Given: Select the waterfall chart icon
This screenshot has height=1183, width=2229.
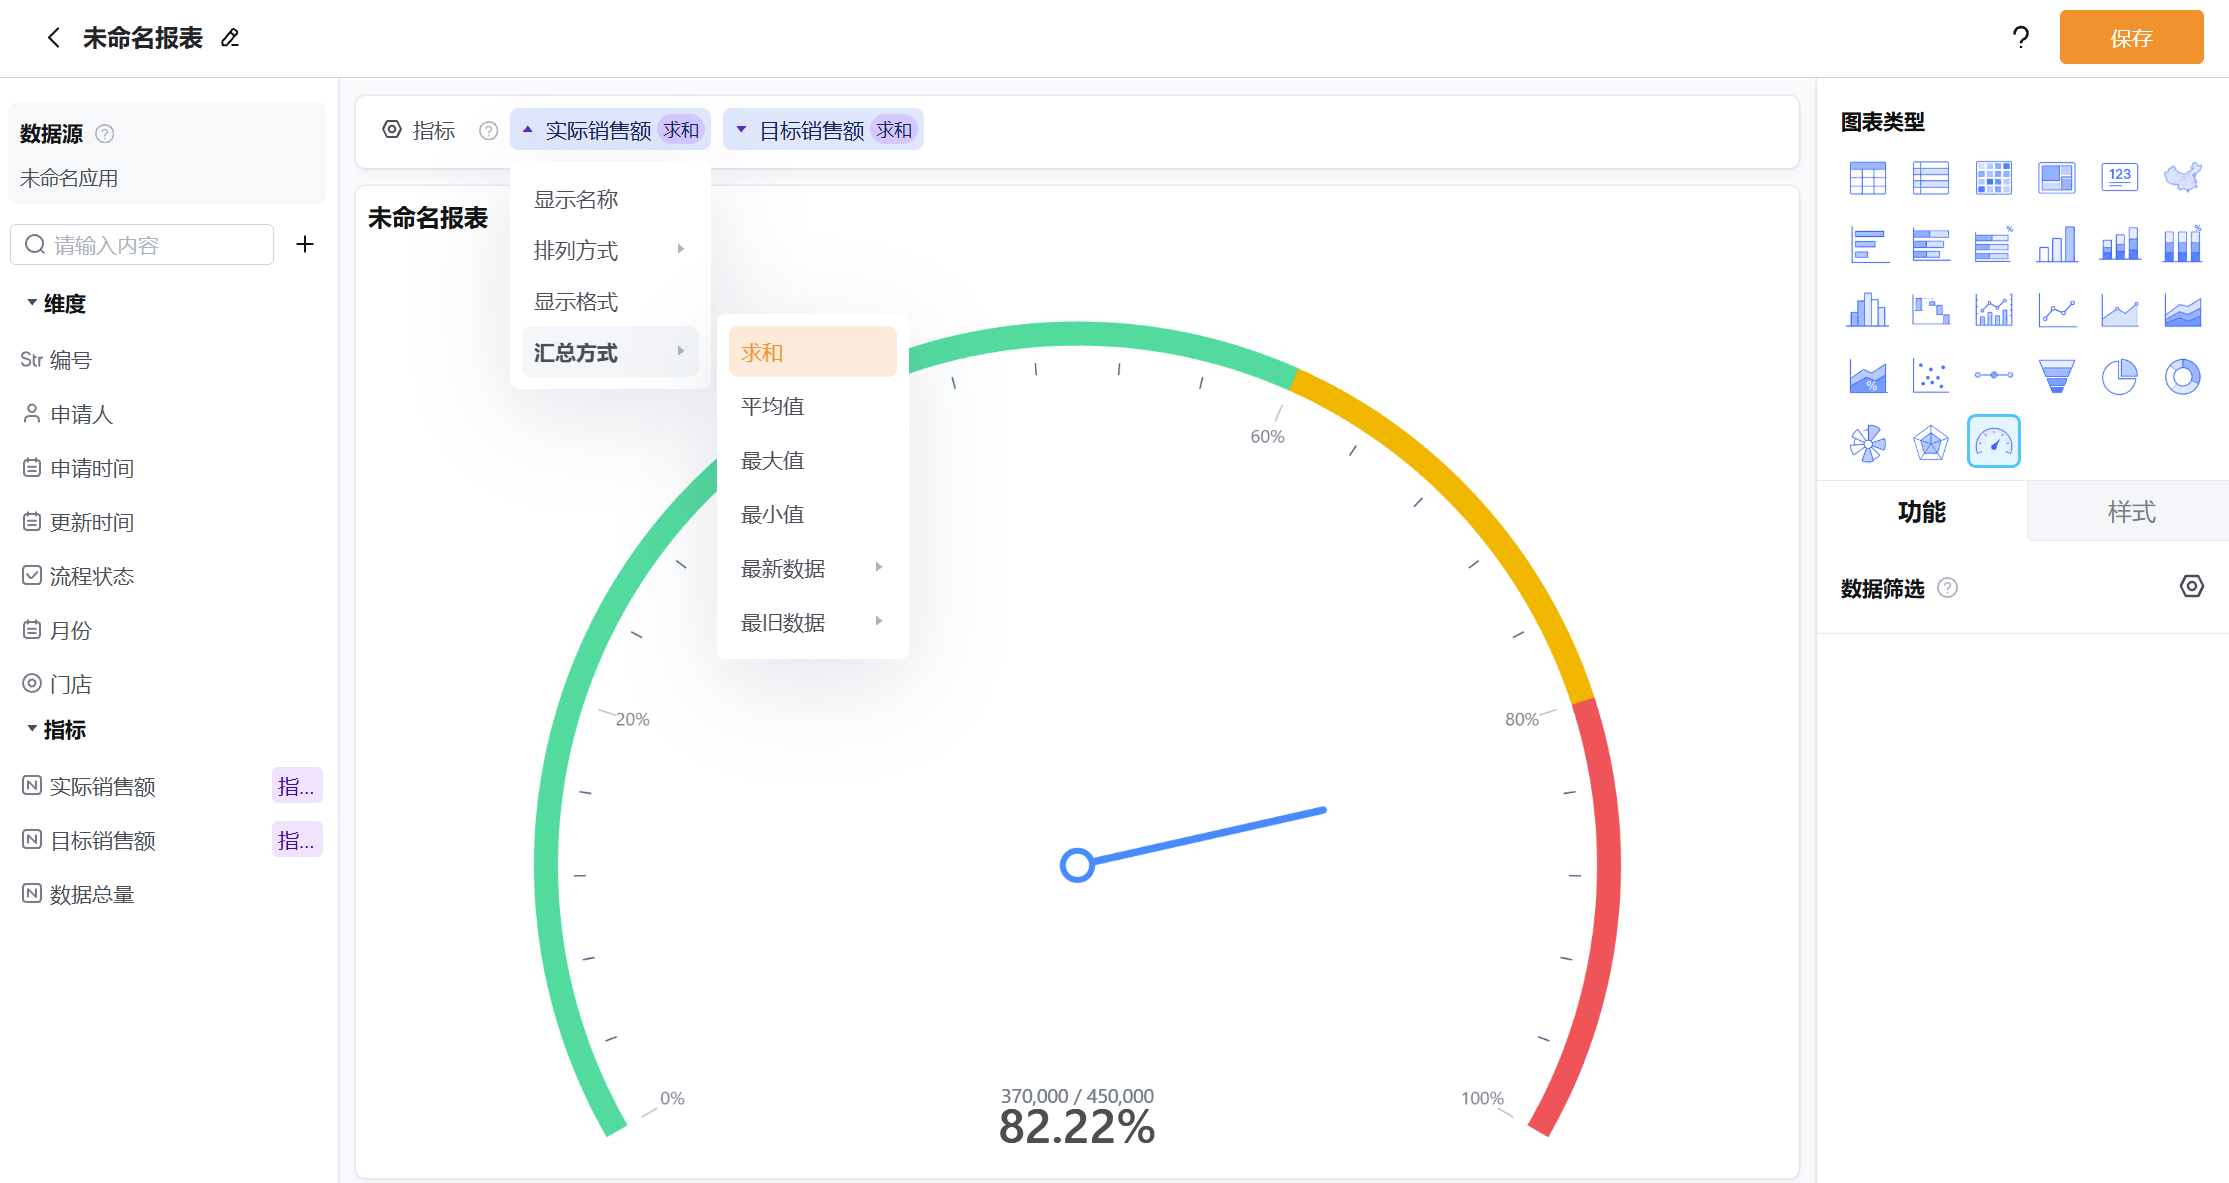Looking at the screenshot, I should coord(1930,310).
